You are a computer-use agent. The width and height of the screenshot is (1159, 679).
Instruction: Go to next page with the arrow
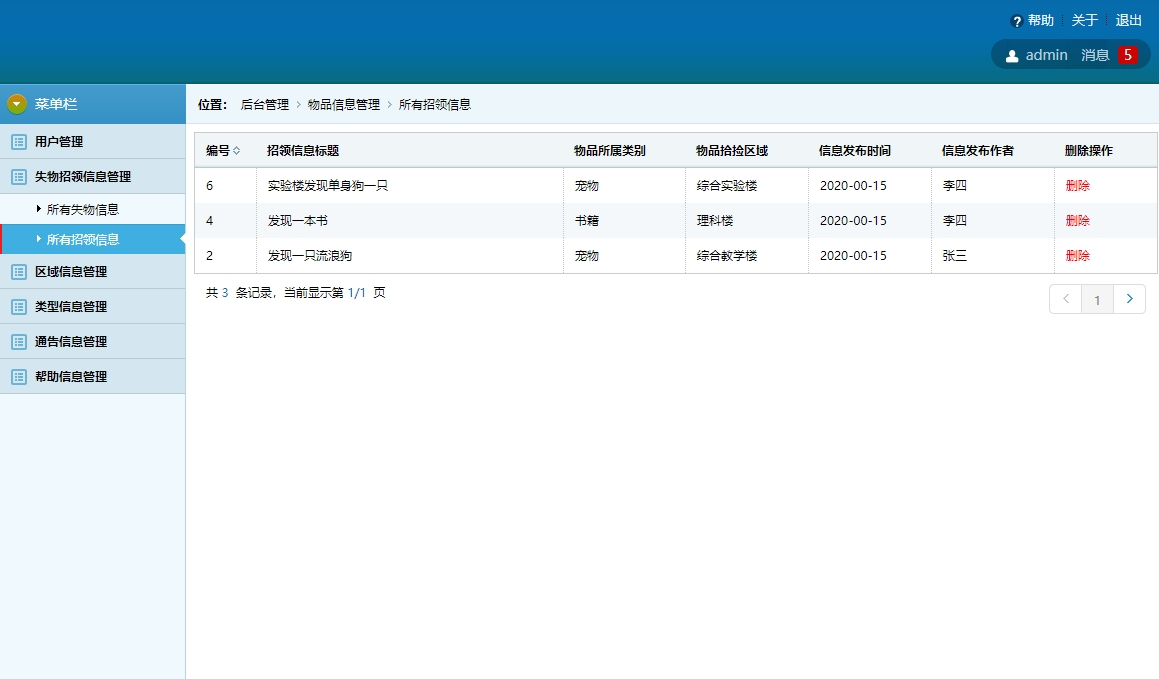click(x=1130, y=298)
